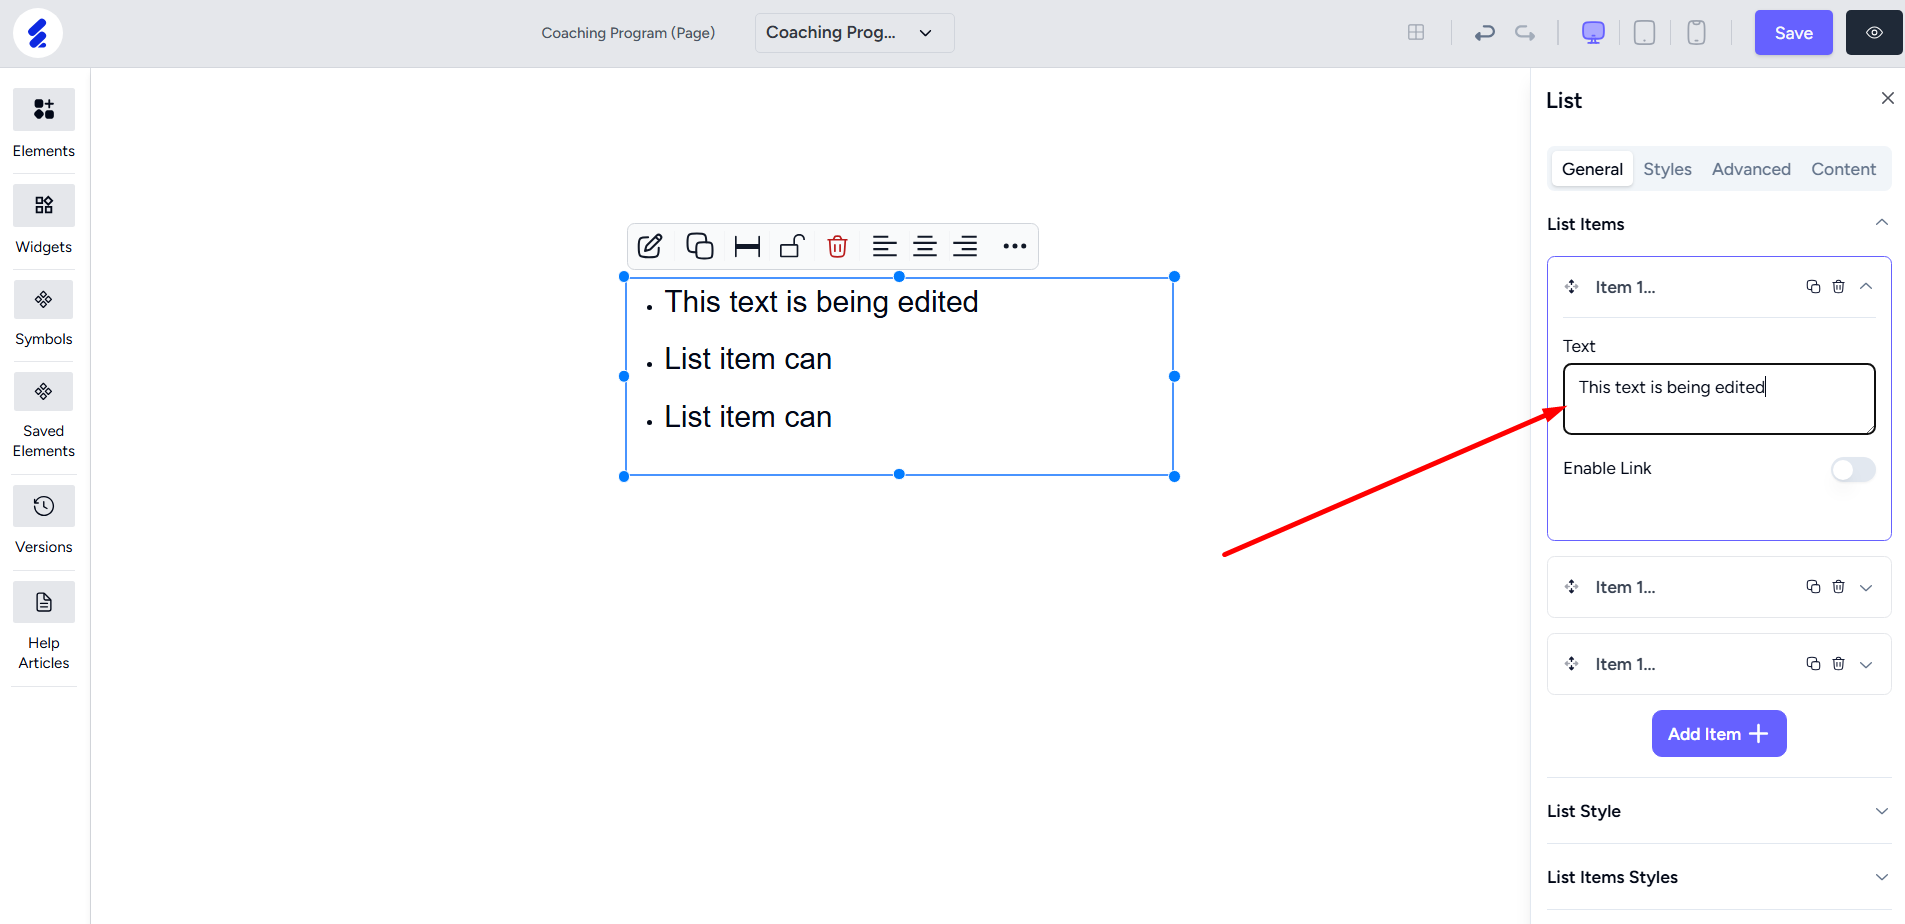Image resolution: width=1905 pixels, height=924 pixels.
Task: Align list text to the center
Action: [925, 246]
